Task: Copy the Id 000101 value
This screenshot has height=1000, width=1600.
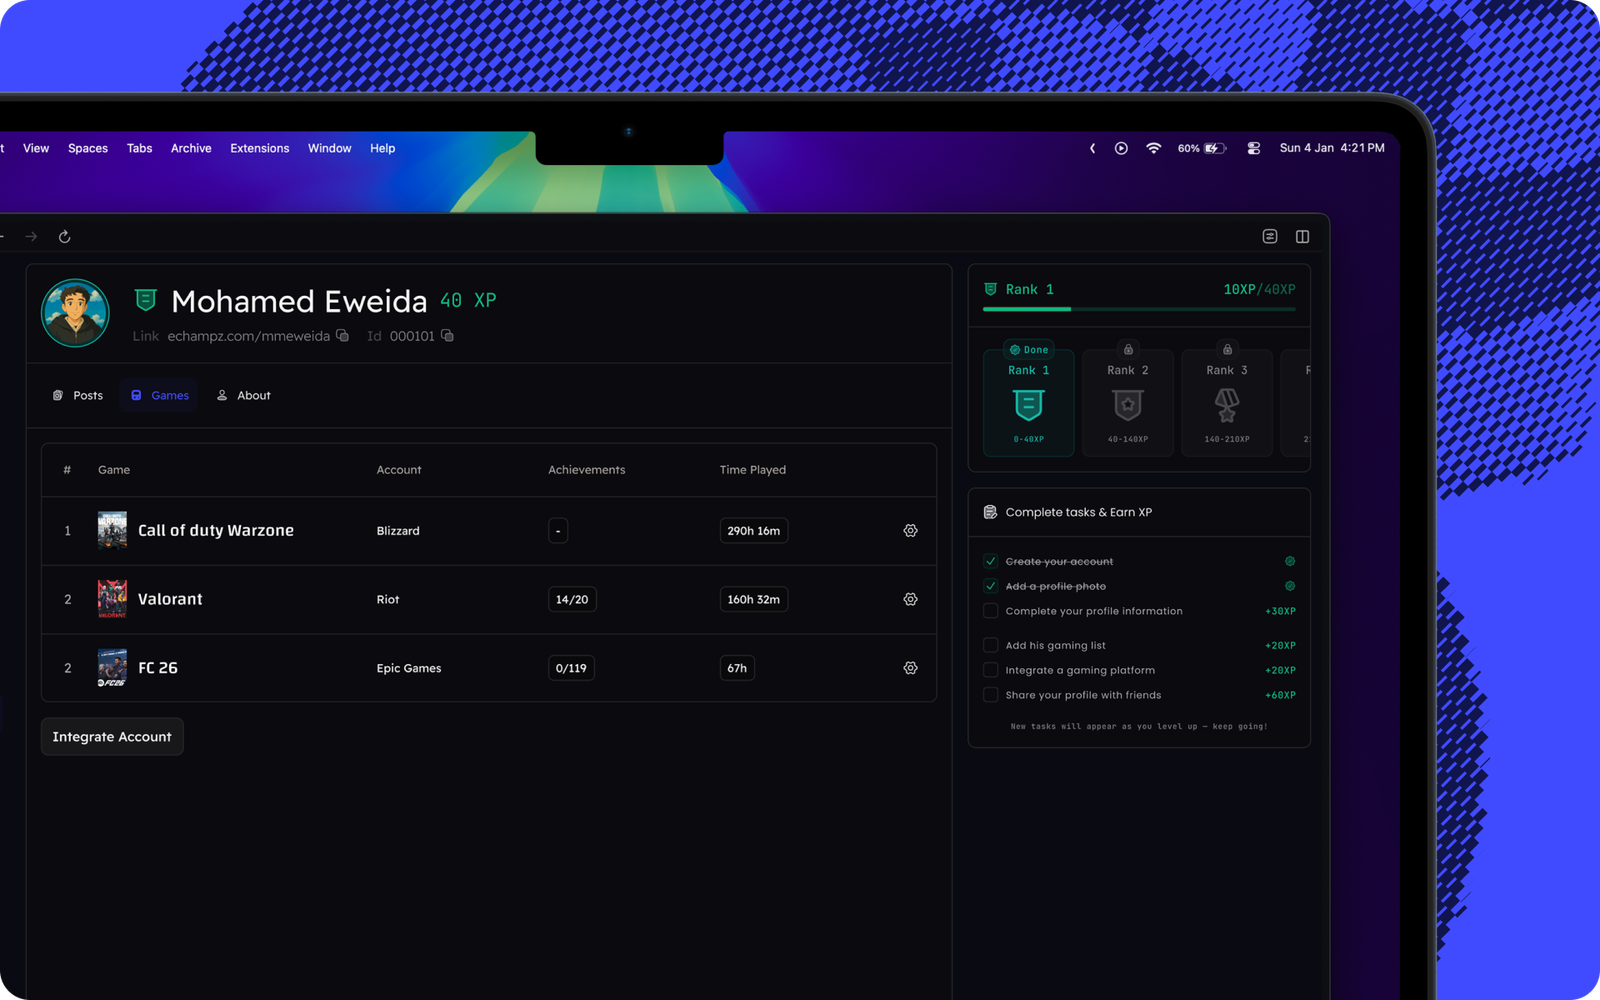Action: click(447, 336)
